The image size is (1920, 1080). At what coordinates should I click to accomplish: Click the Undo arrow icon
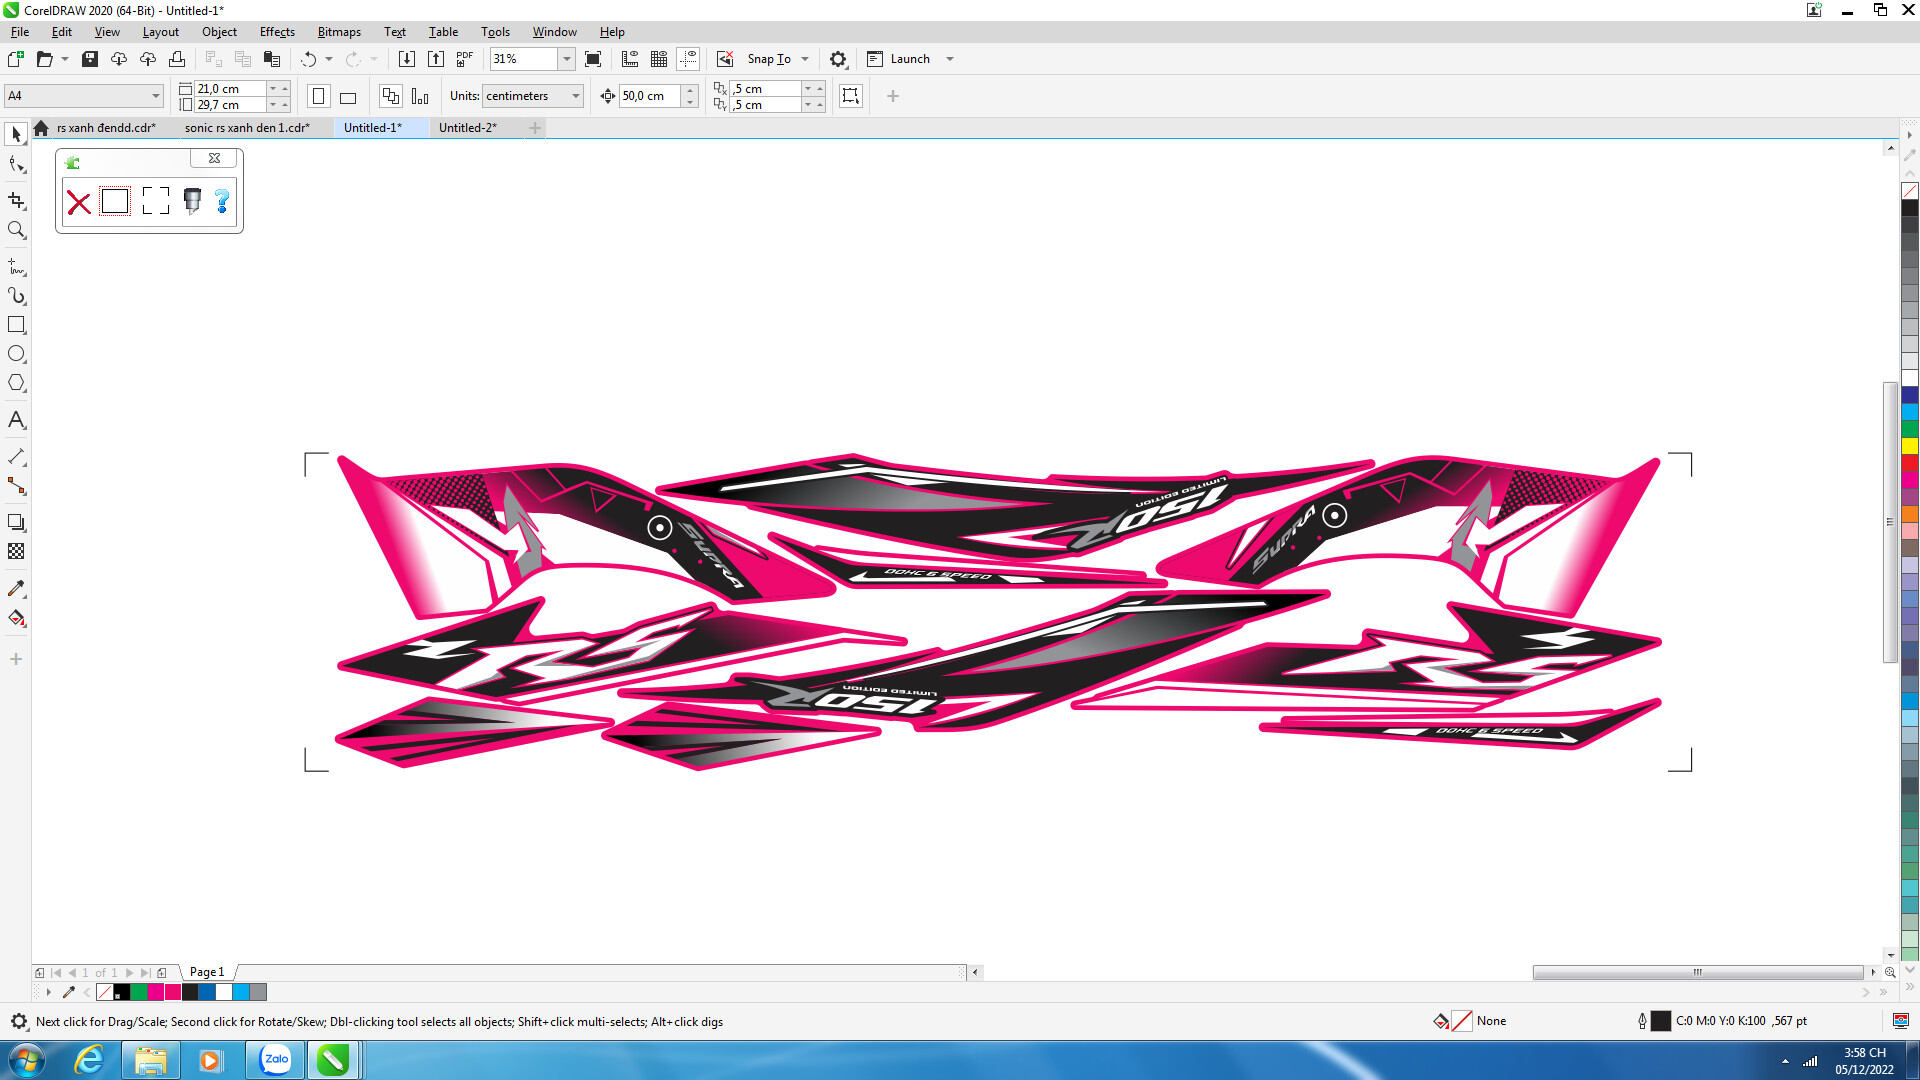click(x=308, y=59)
